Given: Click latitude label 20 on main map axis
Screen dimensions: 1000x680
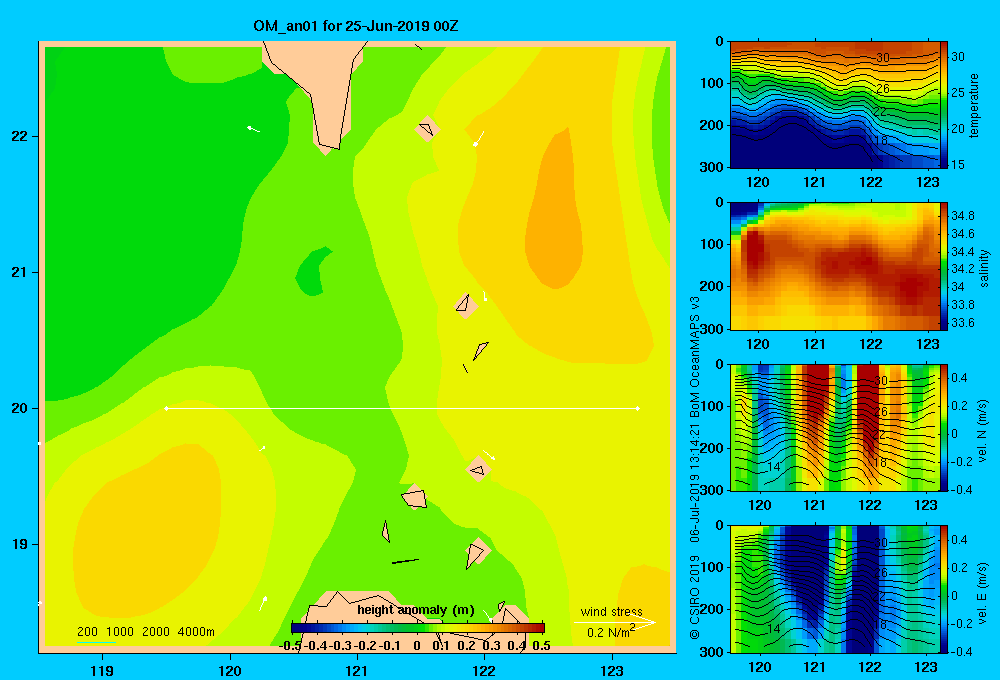Looking at the screenshot, I should coord(20,408).
